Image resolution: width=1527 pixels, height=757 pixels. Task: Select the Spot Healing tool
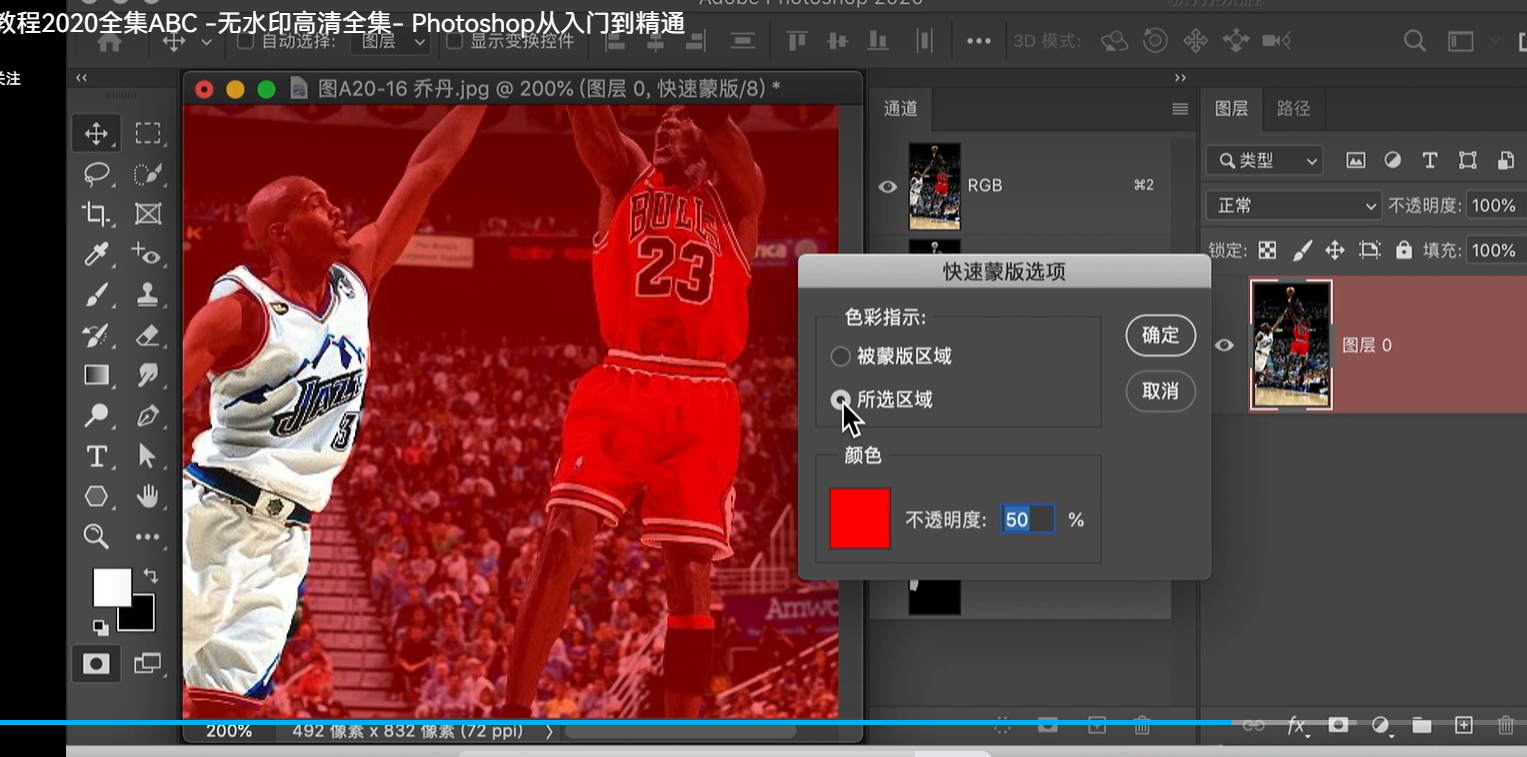pyautogui.click(x=148, y=254)
